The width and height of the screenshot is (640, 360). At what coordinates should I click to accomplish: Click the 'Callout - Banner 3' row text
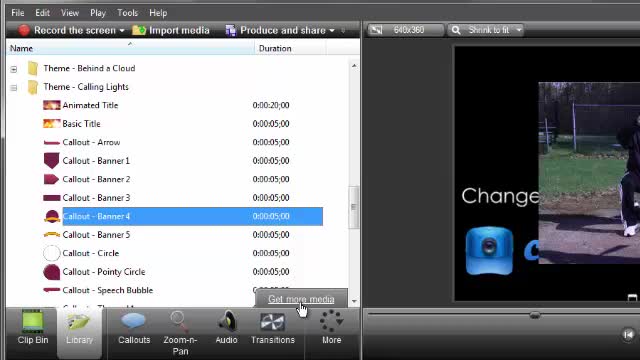(96, 198)
